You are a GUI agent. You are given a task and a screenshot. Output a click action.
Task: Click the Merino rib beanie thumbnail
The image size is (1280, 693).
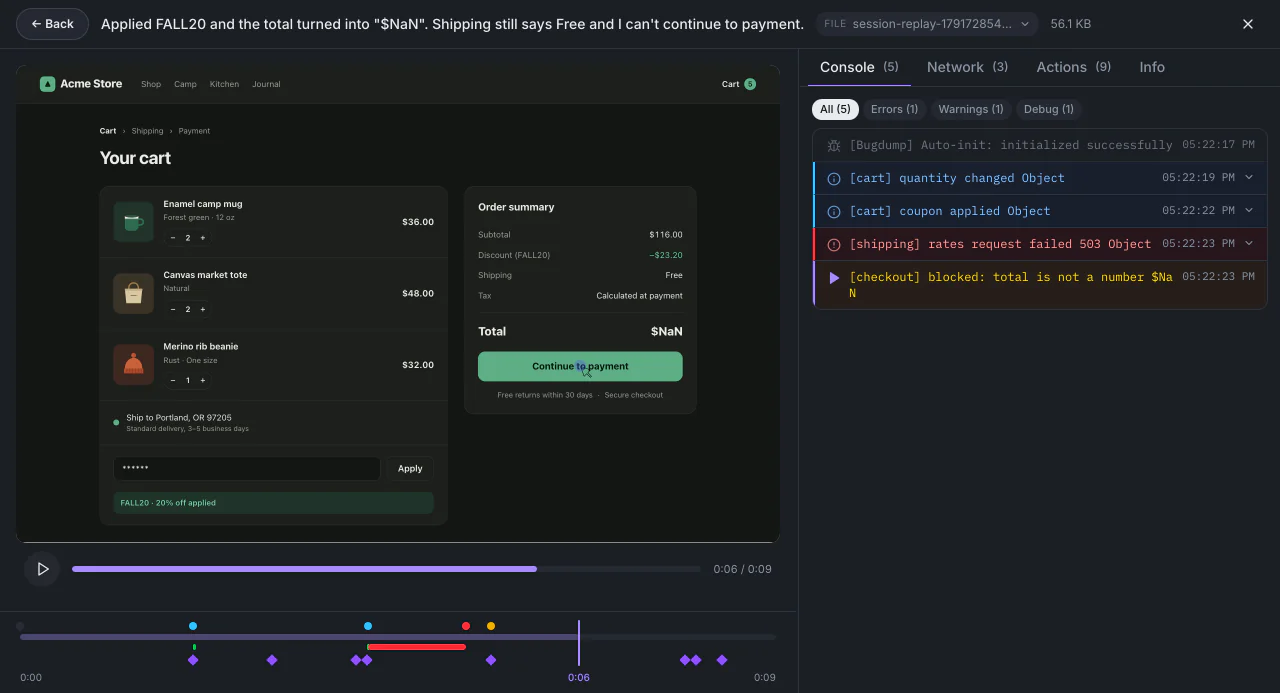(x=133, y=365)
